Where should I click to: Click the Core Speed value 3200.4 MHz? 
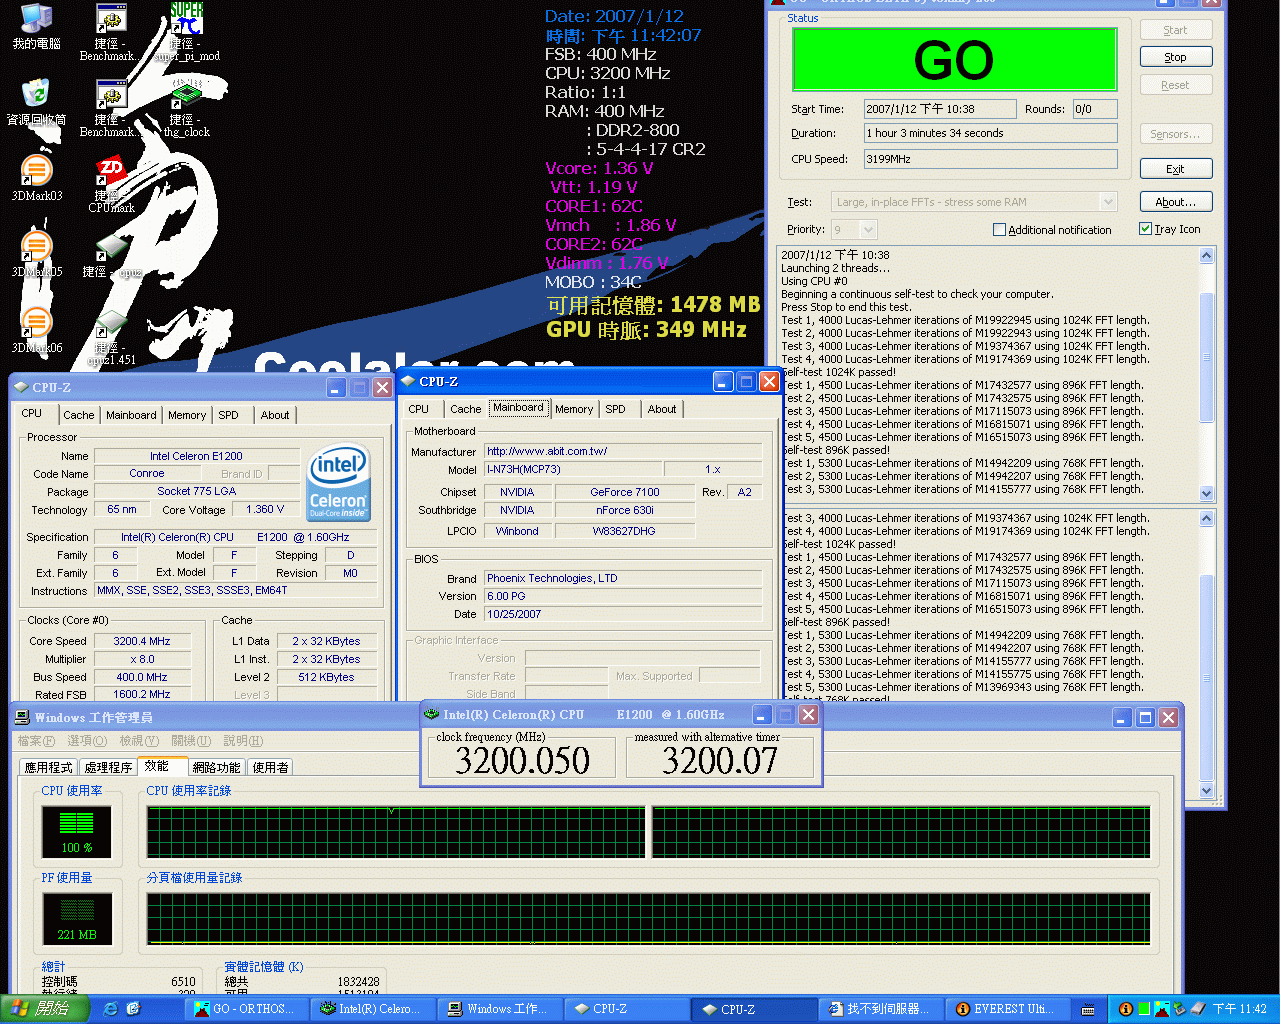(141, 641)
